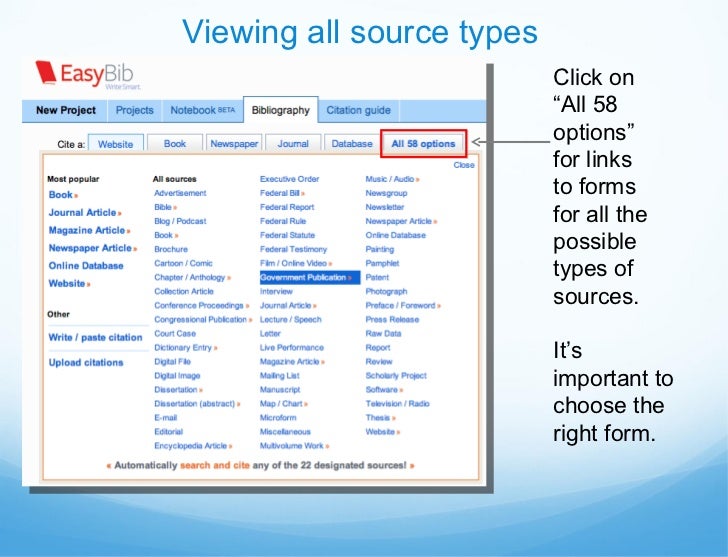Open the Citation guide tab
Screen dimensions: 728x557
358,110
